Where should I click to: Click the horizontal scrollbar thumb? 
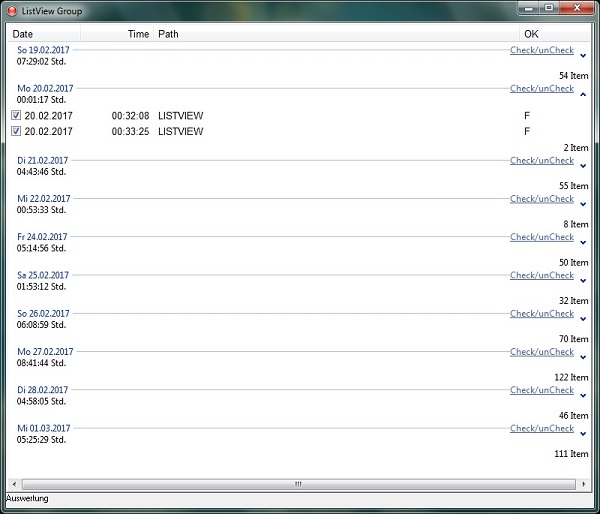click(x=295, y=484)
